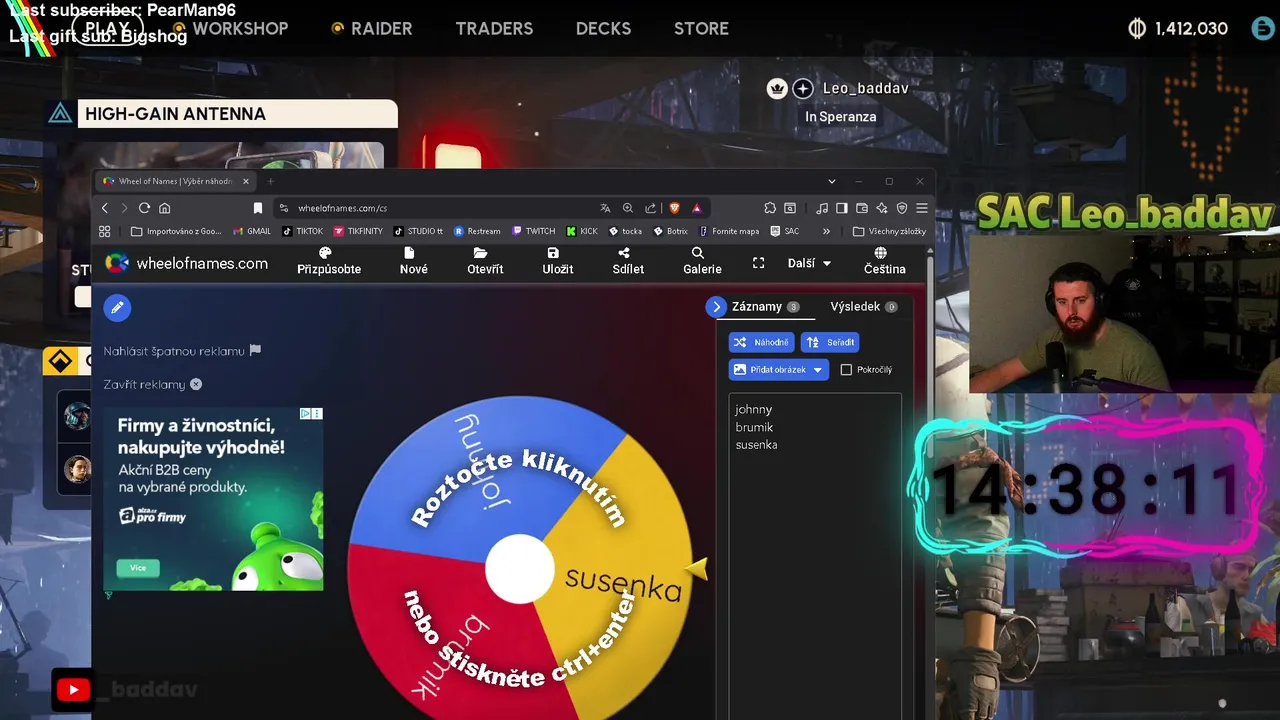Open the Galerie search
Screen dimensions: 1280x720
click(702, 261)
